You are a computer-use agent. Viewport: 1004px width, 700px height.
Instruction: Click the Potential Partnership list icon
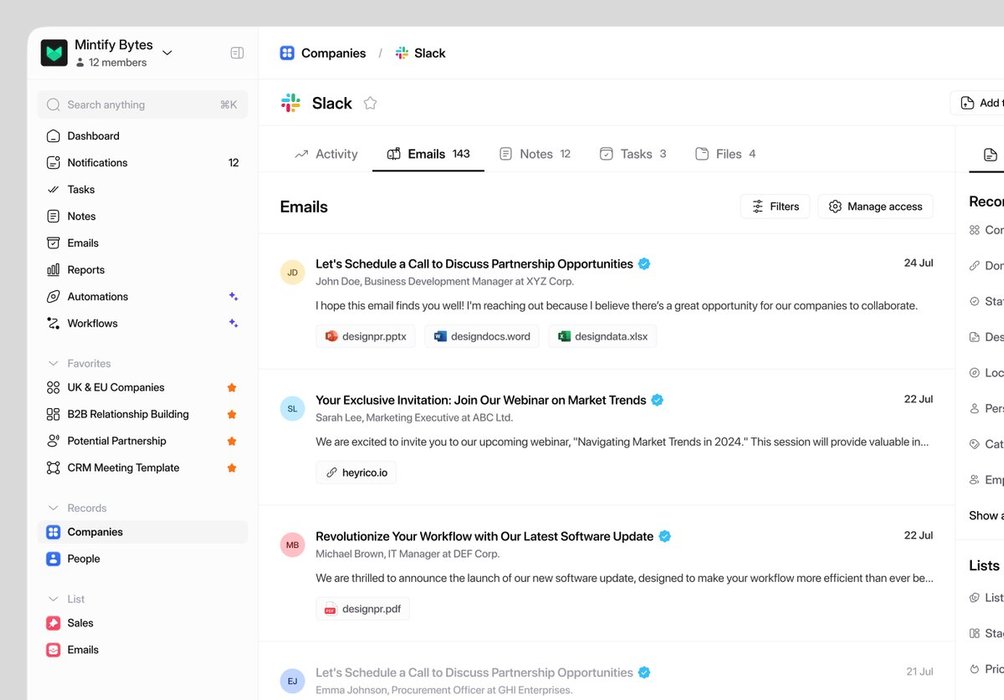pos(53,441)
